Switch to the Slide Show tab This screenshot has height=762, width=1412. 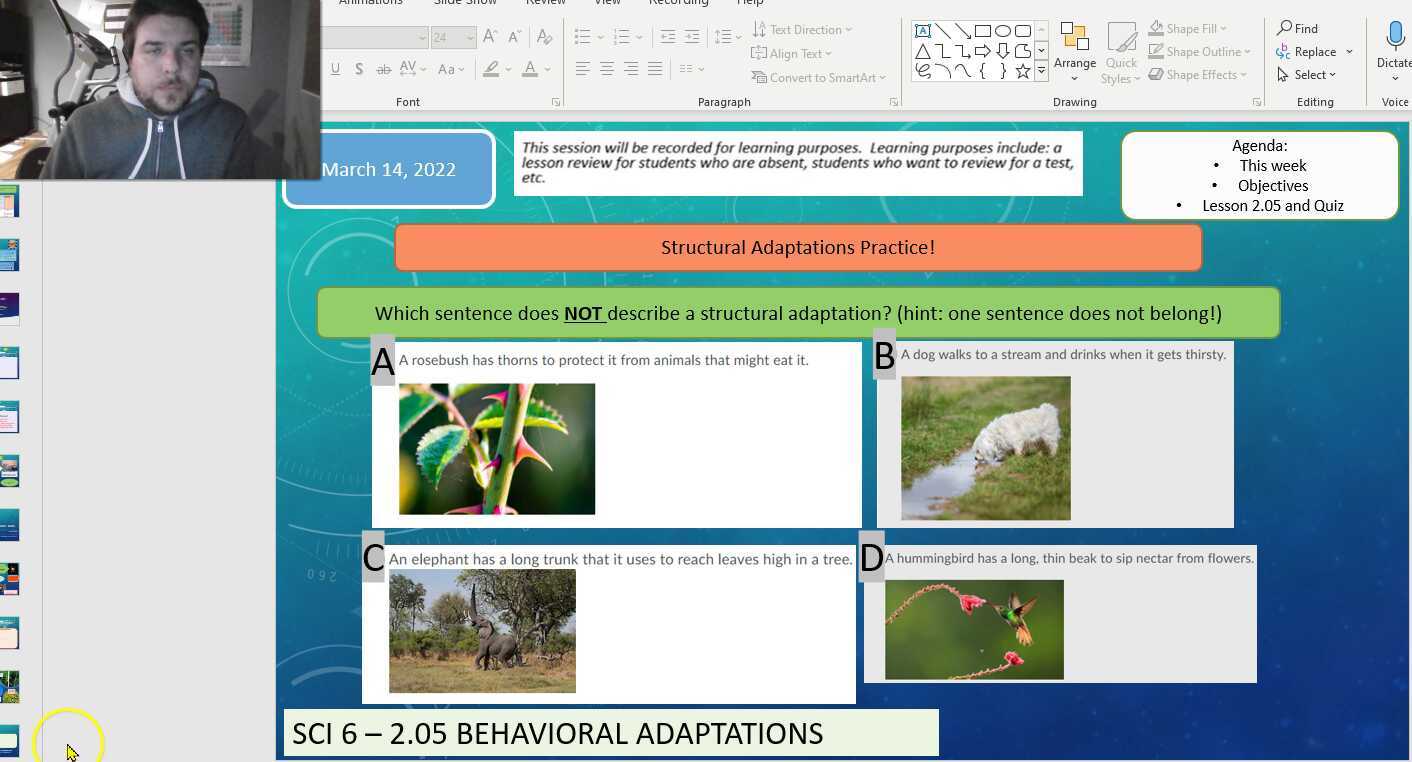[x=465, y=4]
